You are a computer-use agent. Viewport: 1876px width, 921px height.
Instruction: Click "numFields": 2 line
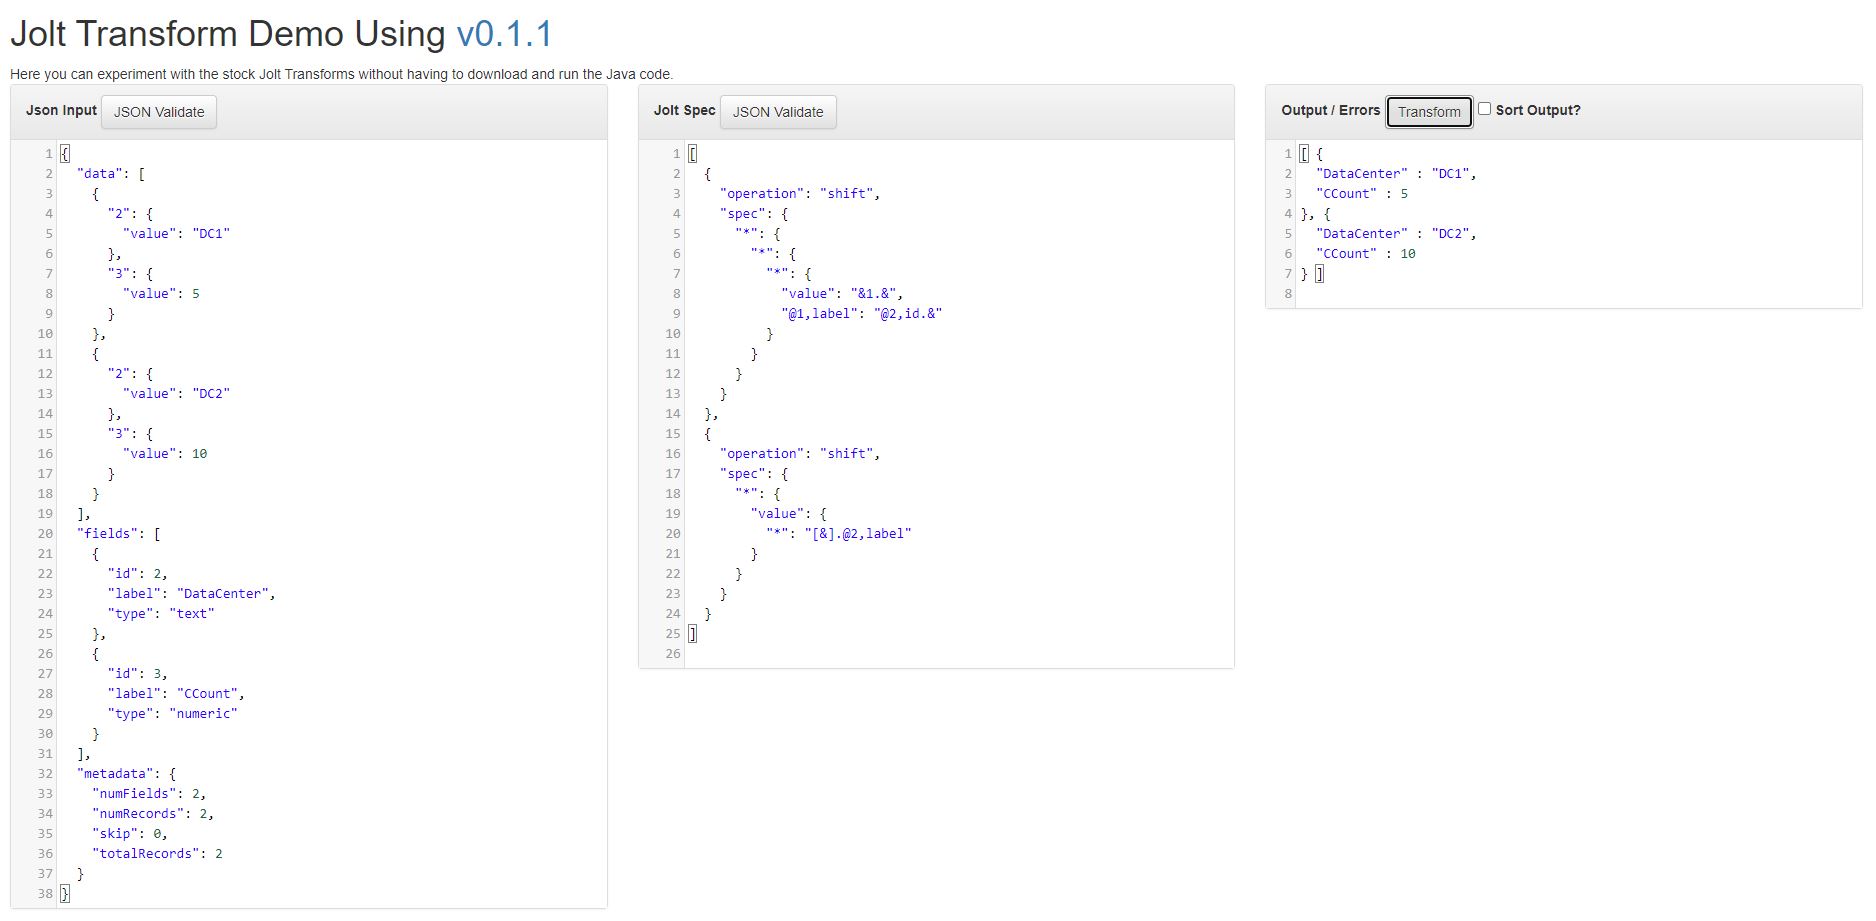click(x=150, y=793)
